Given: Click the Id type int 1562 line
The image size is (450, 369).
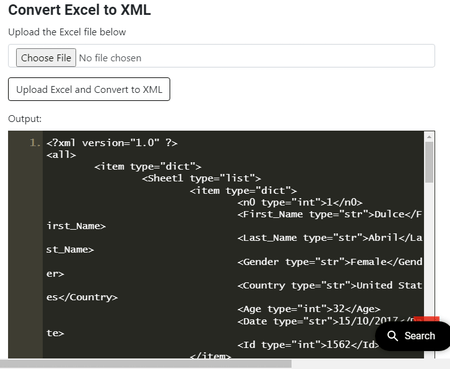Looking at the screenshot, I should [308, 345].
